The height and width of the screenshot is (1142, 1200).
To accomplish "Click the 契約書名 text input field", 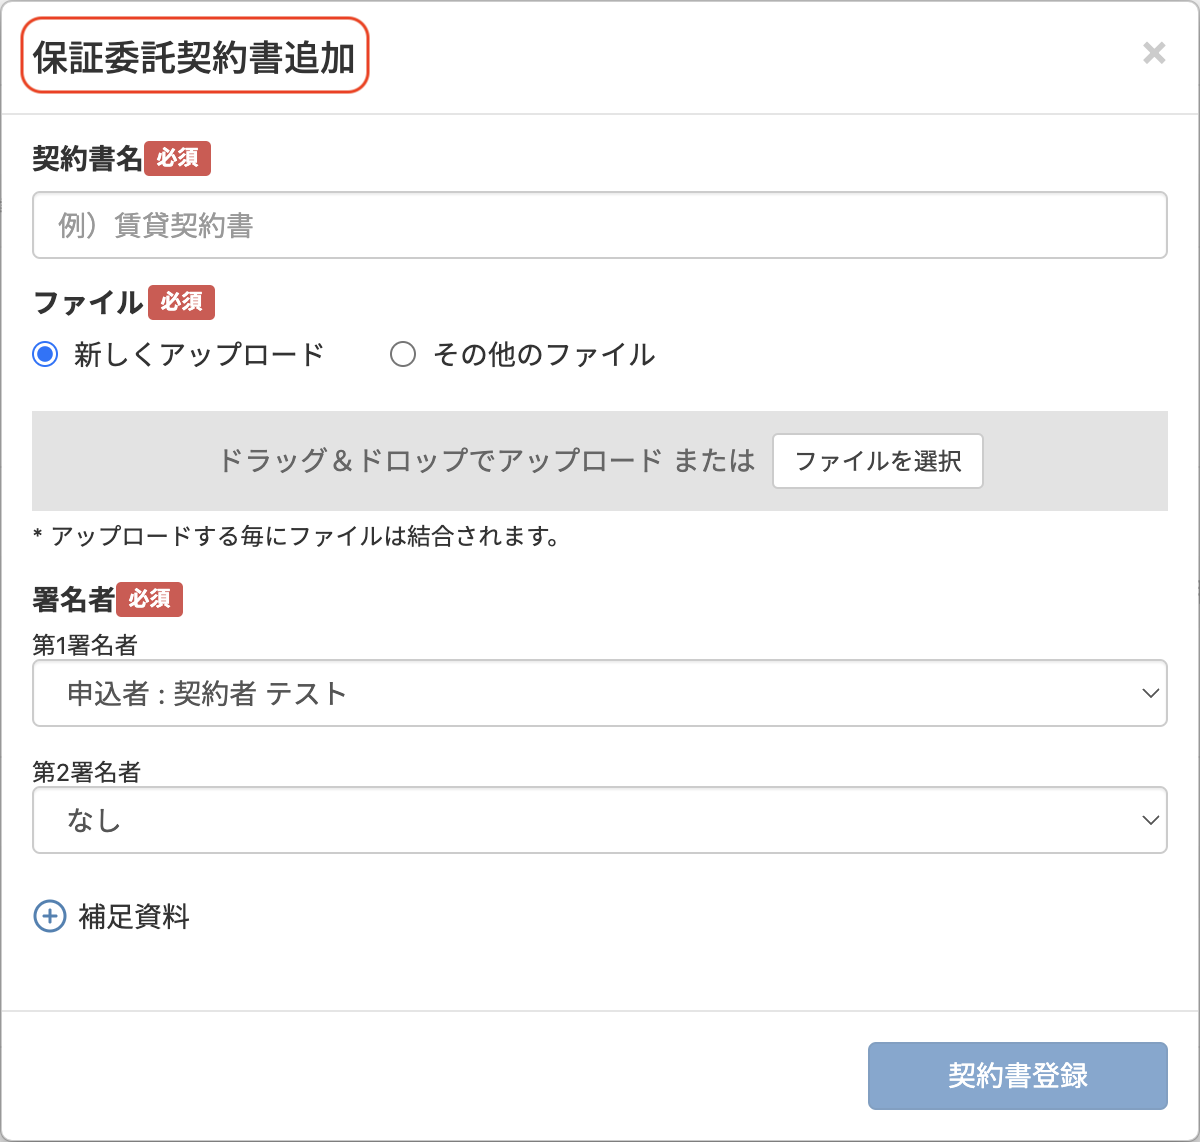I will tap(600, 225).
